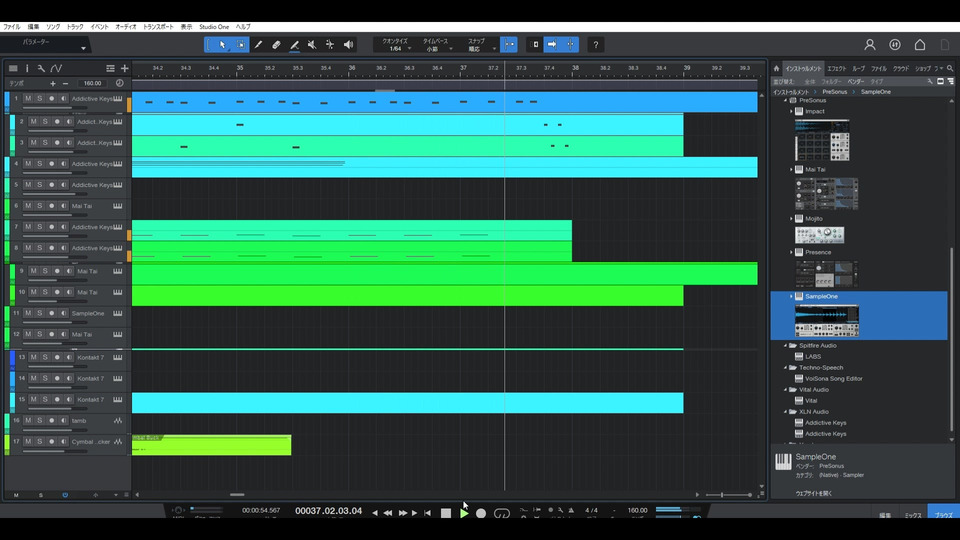This screenshot has height=540, width=960.
Task: Expand the Mojito instrument entry
Action: click(x=791, y=219)
